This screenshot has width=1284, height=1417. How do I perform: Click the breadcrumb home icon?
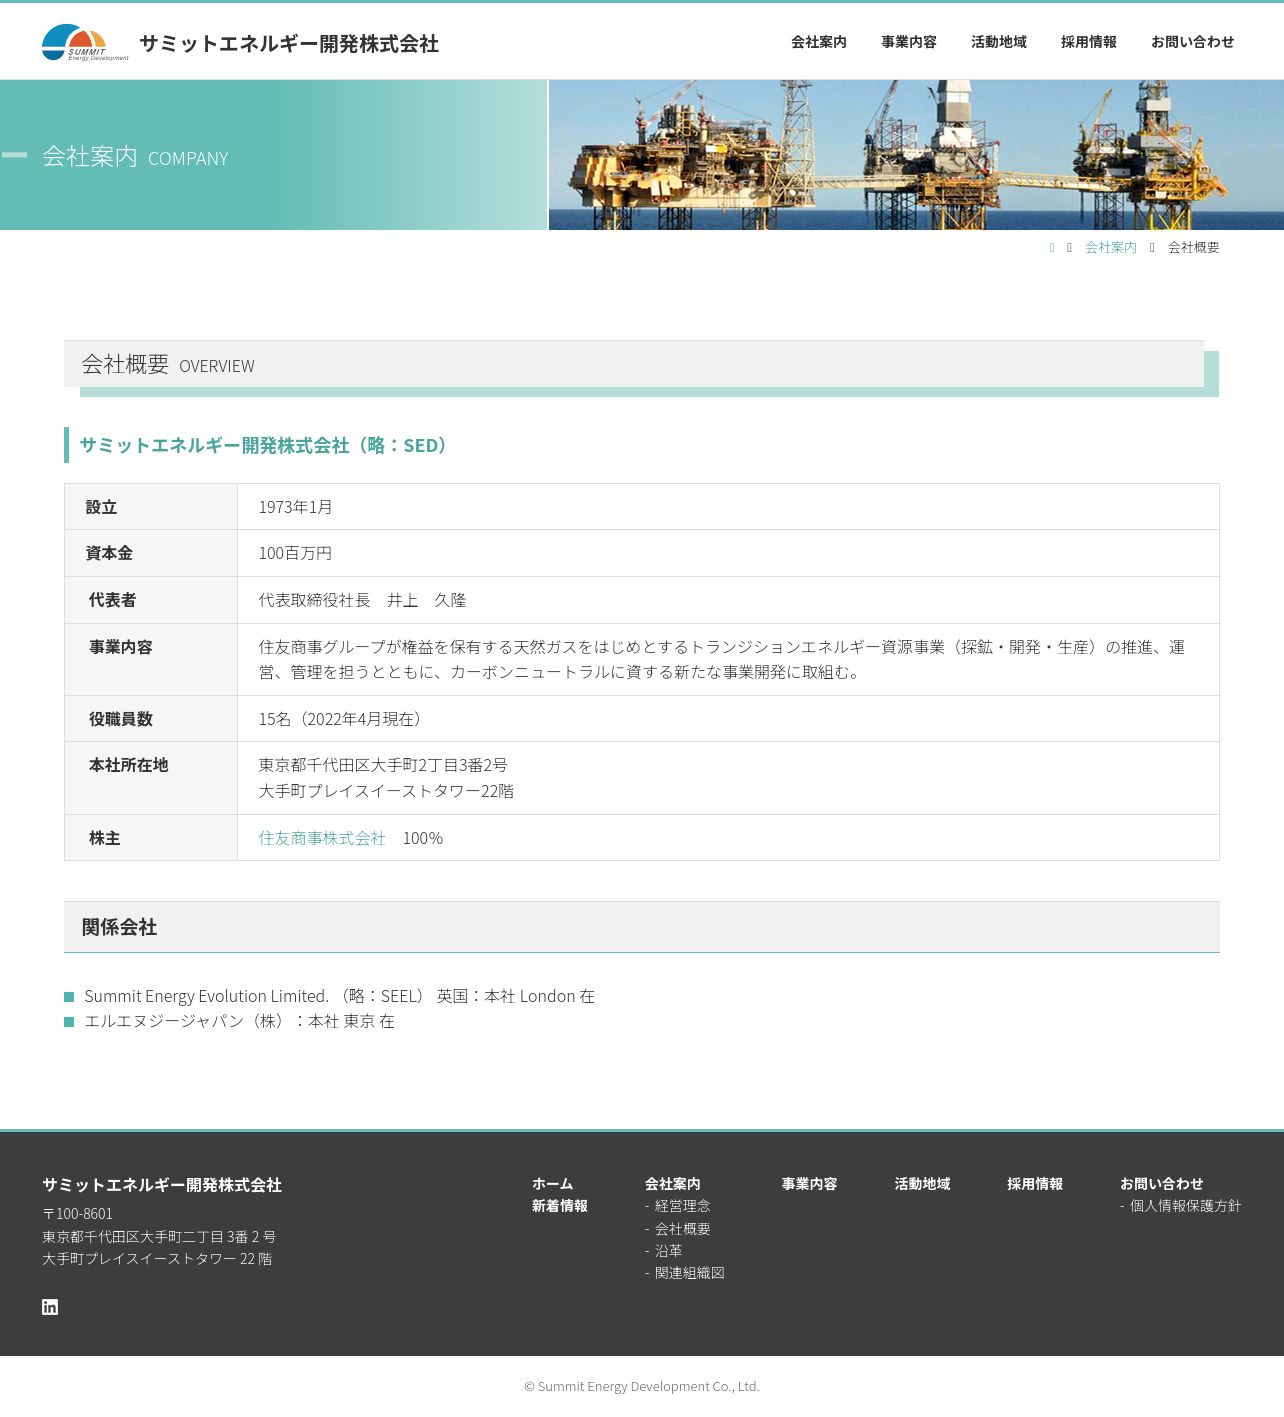point(1052,248)
